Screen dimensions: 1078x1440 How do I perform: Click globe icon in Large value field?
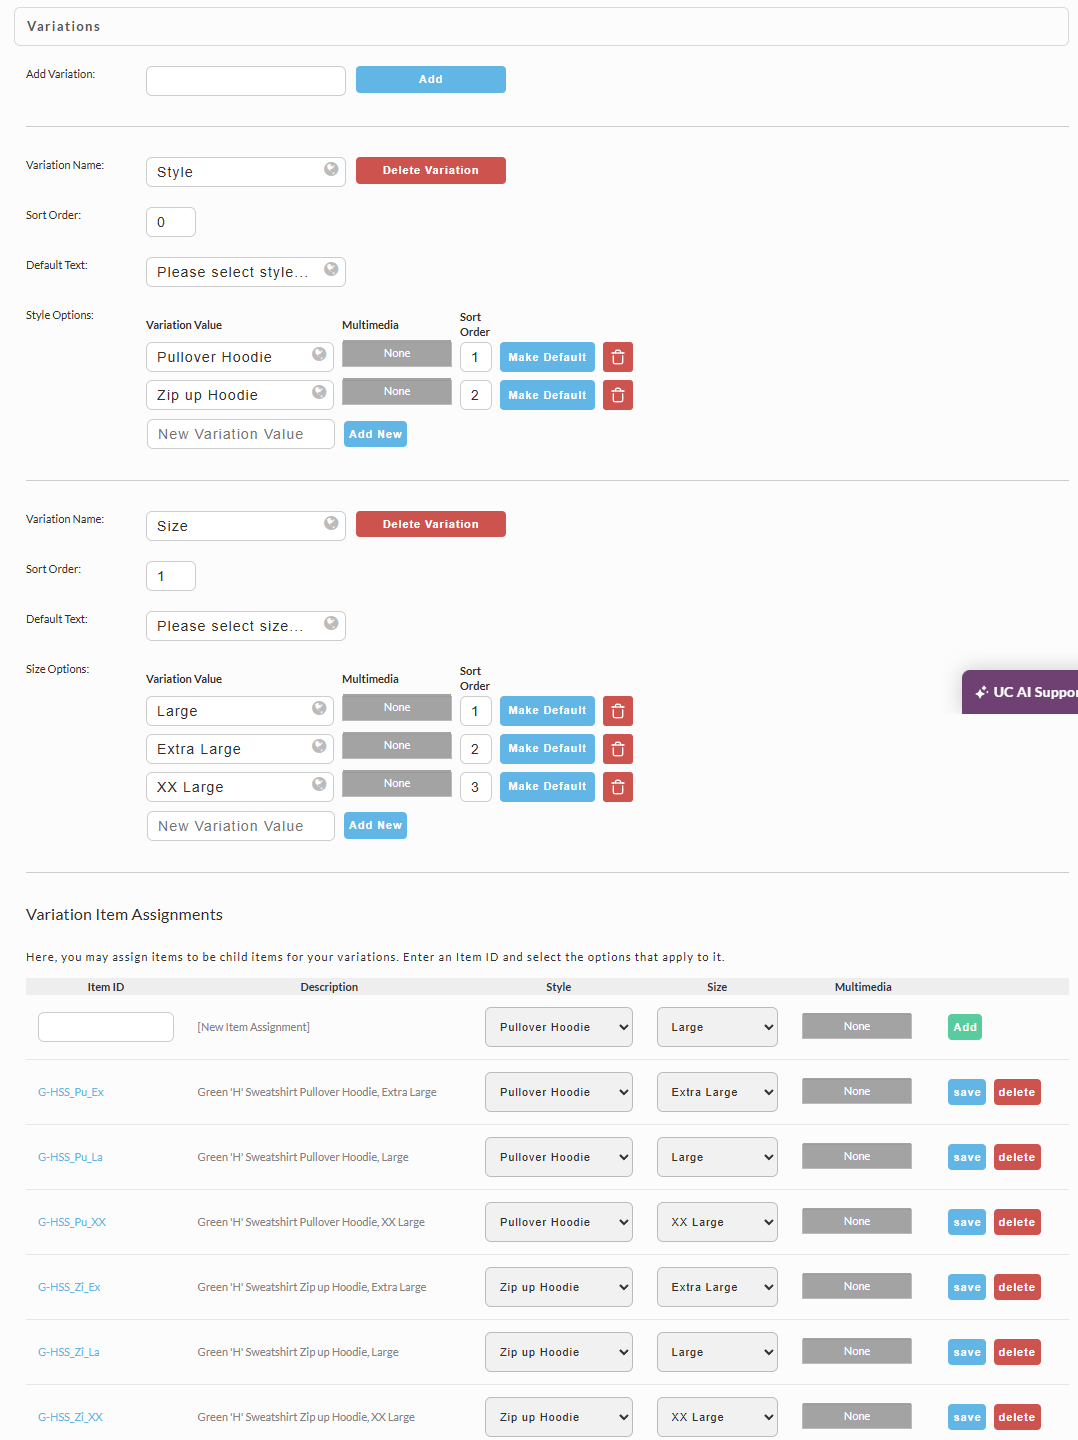point(319,708)
